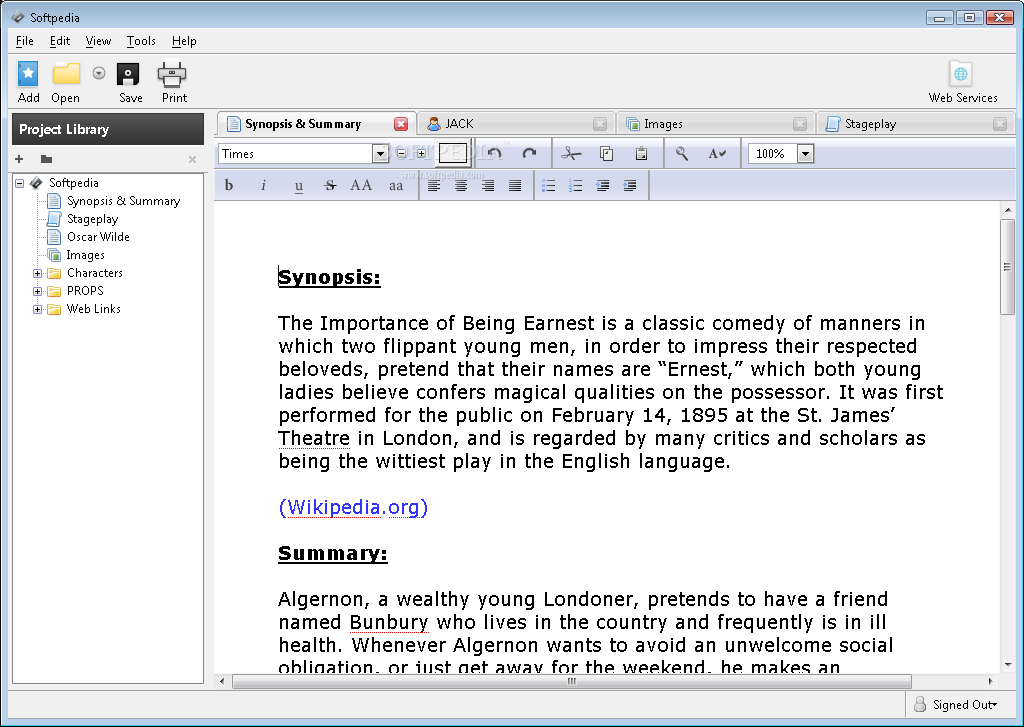1024x727 pixels.
Task: Open the Times font dropdown
Action: coord(380,153)
